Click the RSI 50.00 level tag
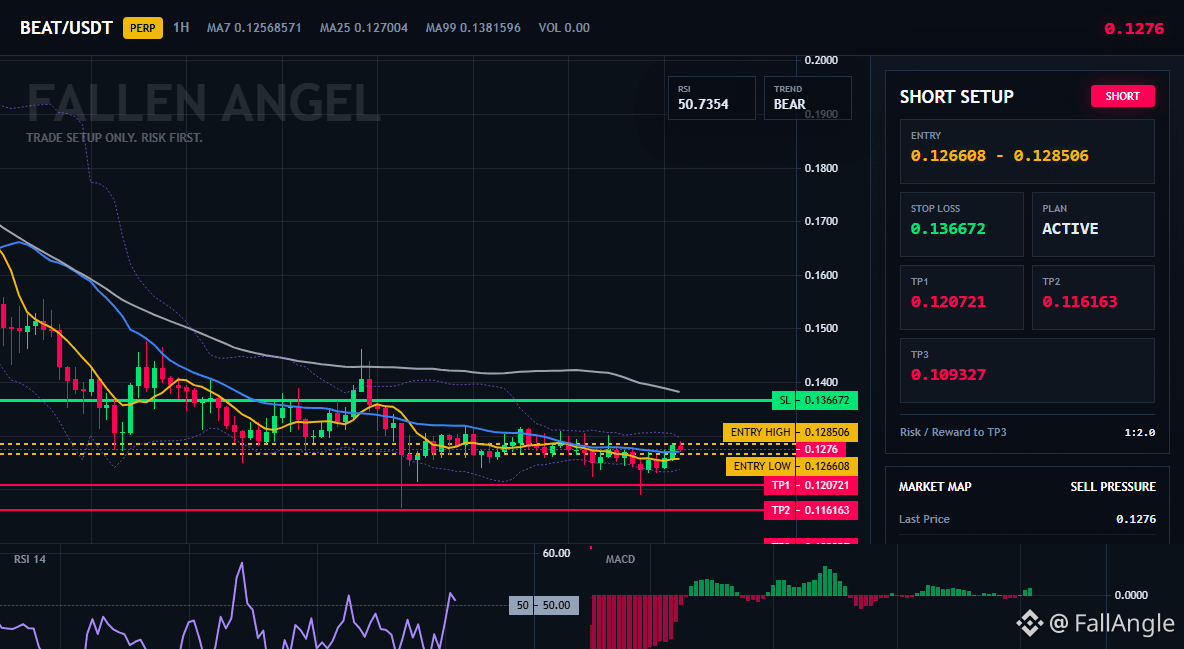Screen dimensions: 1184x649 (x=544, y=605)
